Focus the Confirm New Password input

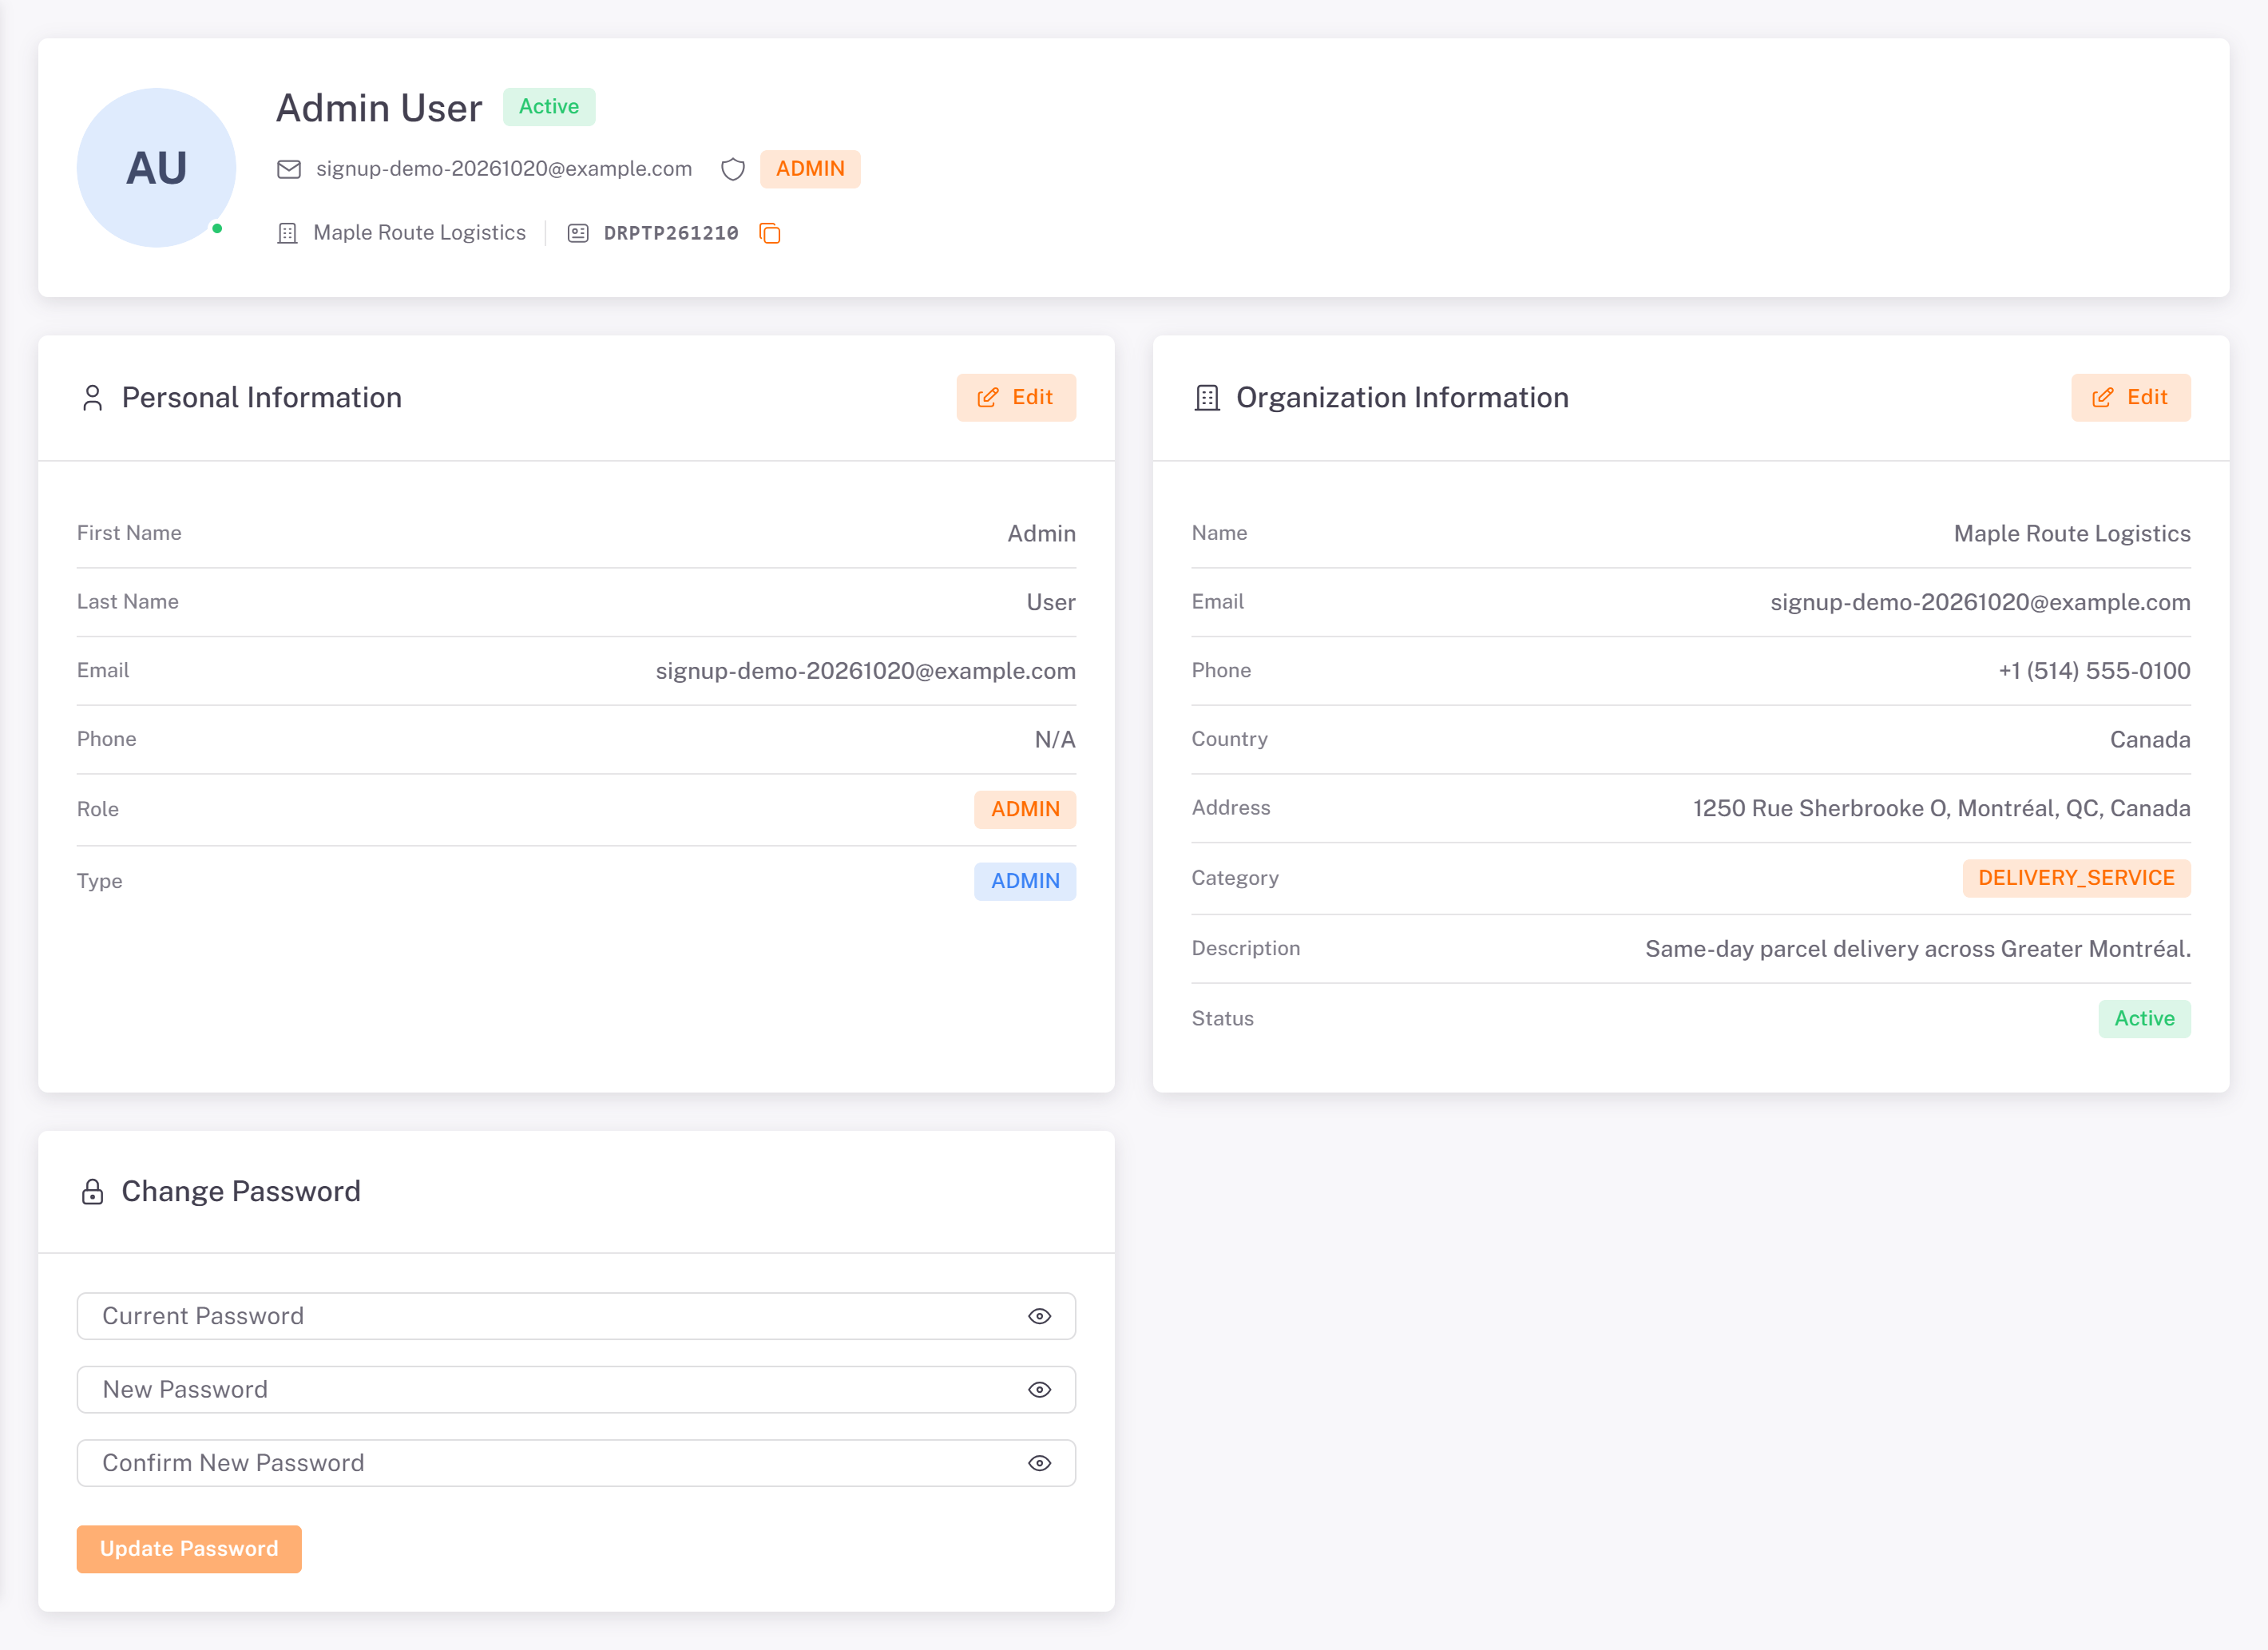(x=576, y=1463)
